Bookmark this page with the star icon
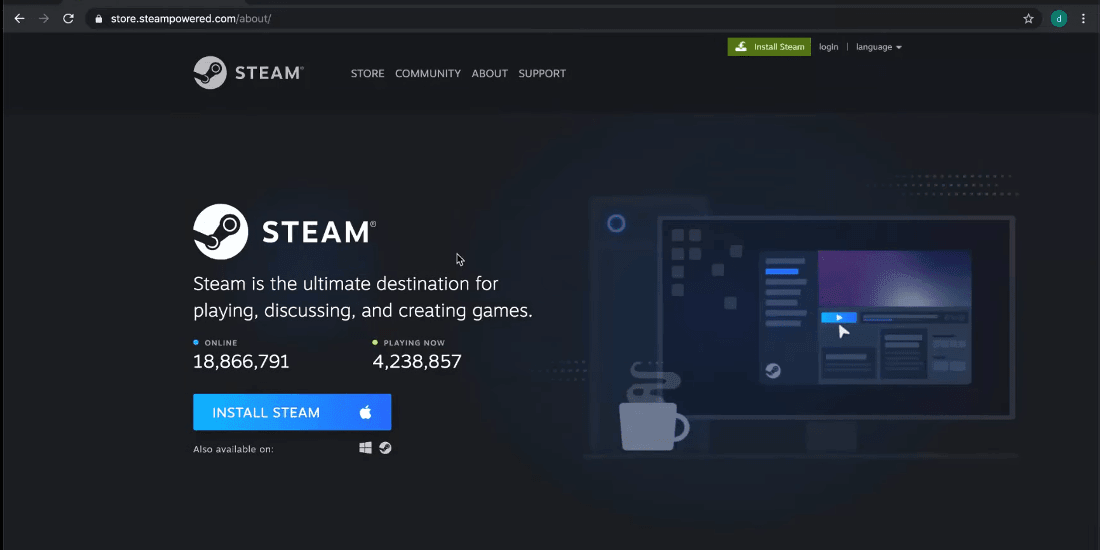This screenshot has height=550, width=1100. pyautogui.click(x=1028, y=19)
